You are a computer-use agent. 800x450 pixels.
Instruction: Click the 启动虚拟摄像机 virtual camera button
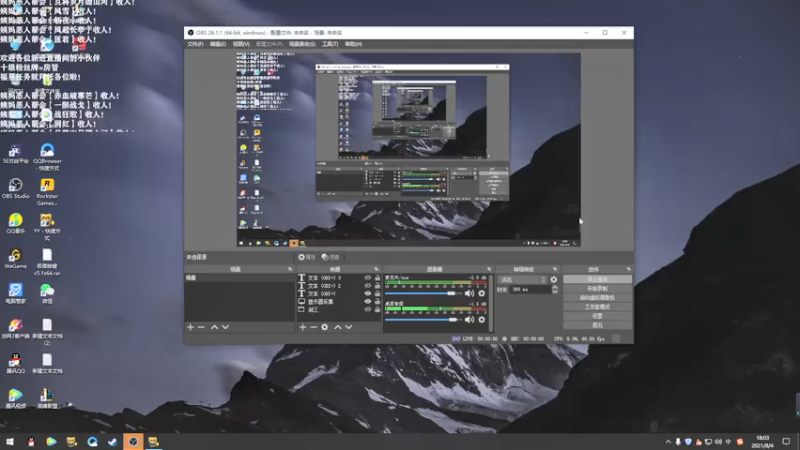597,298
